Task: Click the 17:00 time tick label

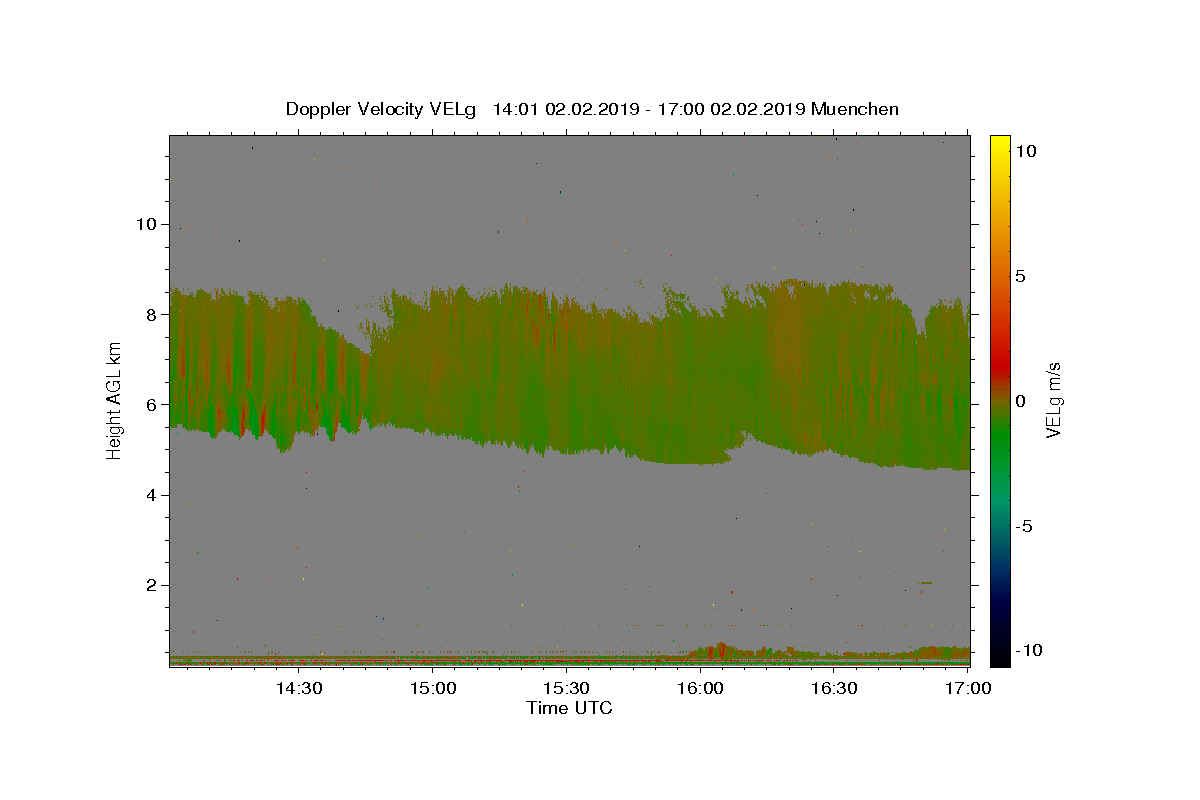Action: (968, 688)
